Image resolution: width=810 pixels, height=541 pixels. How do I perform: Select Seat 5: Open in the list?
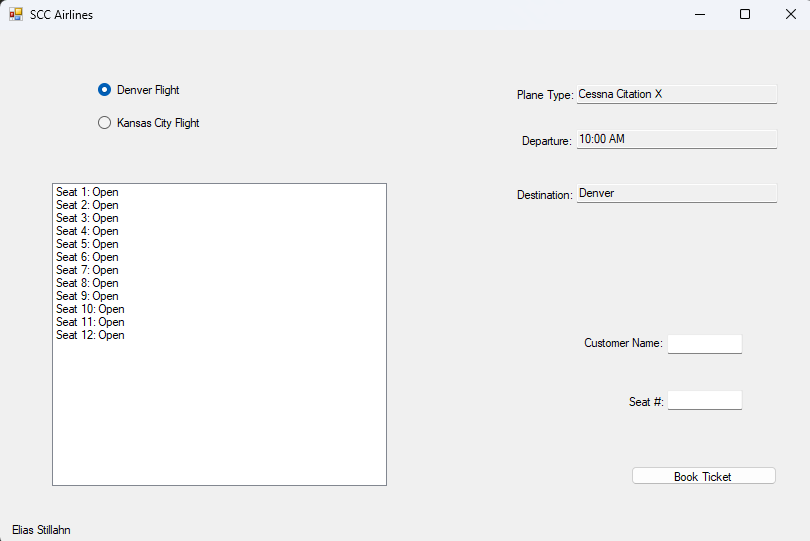point(87,244)
